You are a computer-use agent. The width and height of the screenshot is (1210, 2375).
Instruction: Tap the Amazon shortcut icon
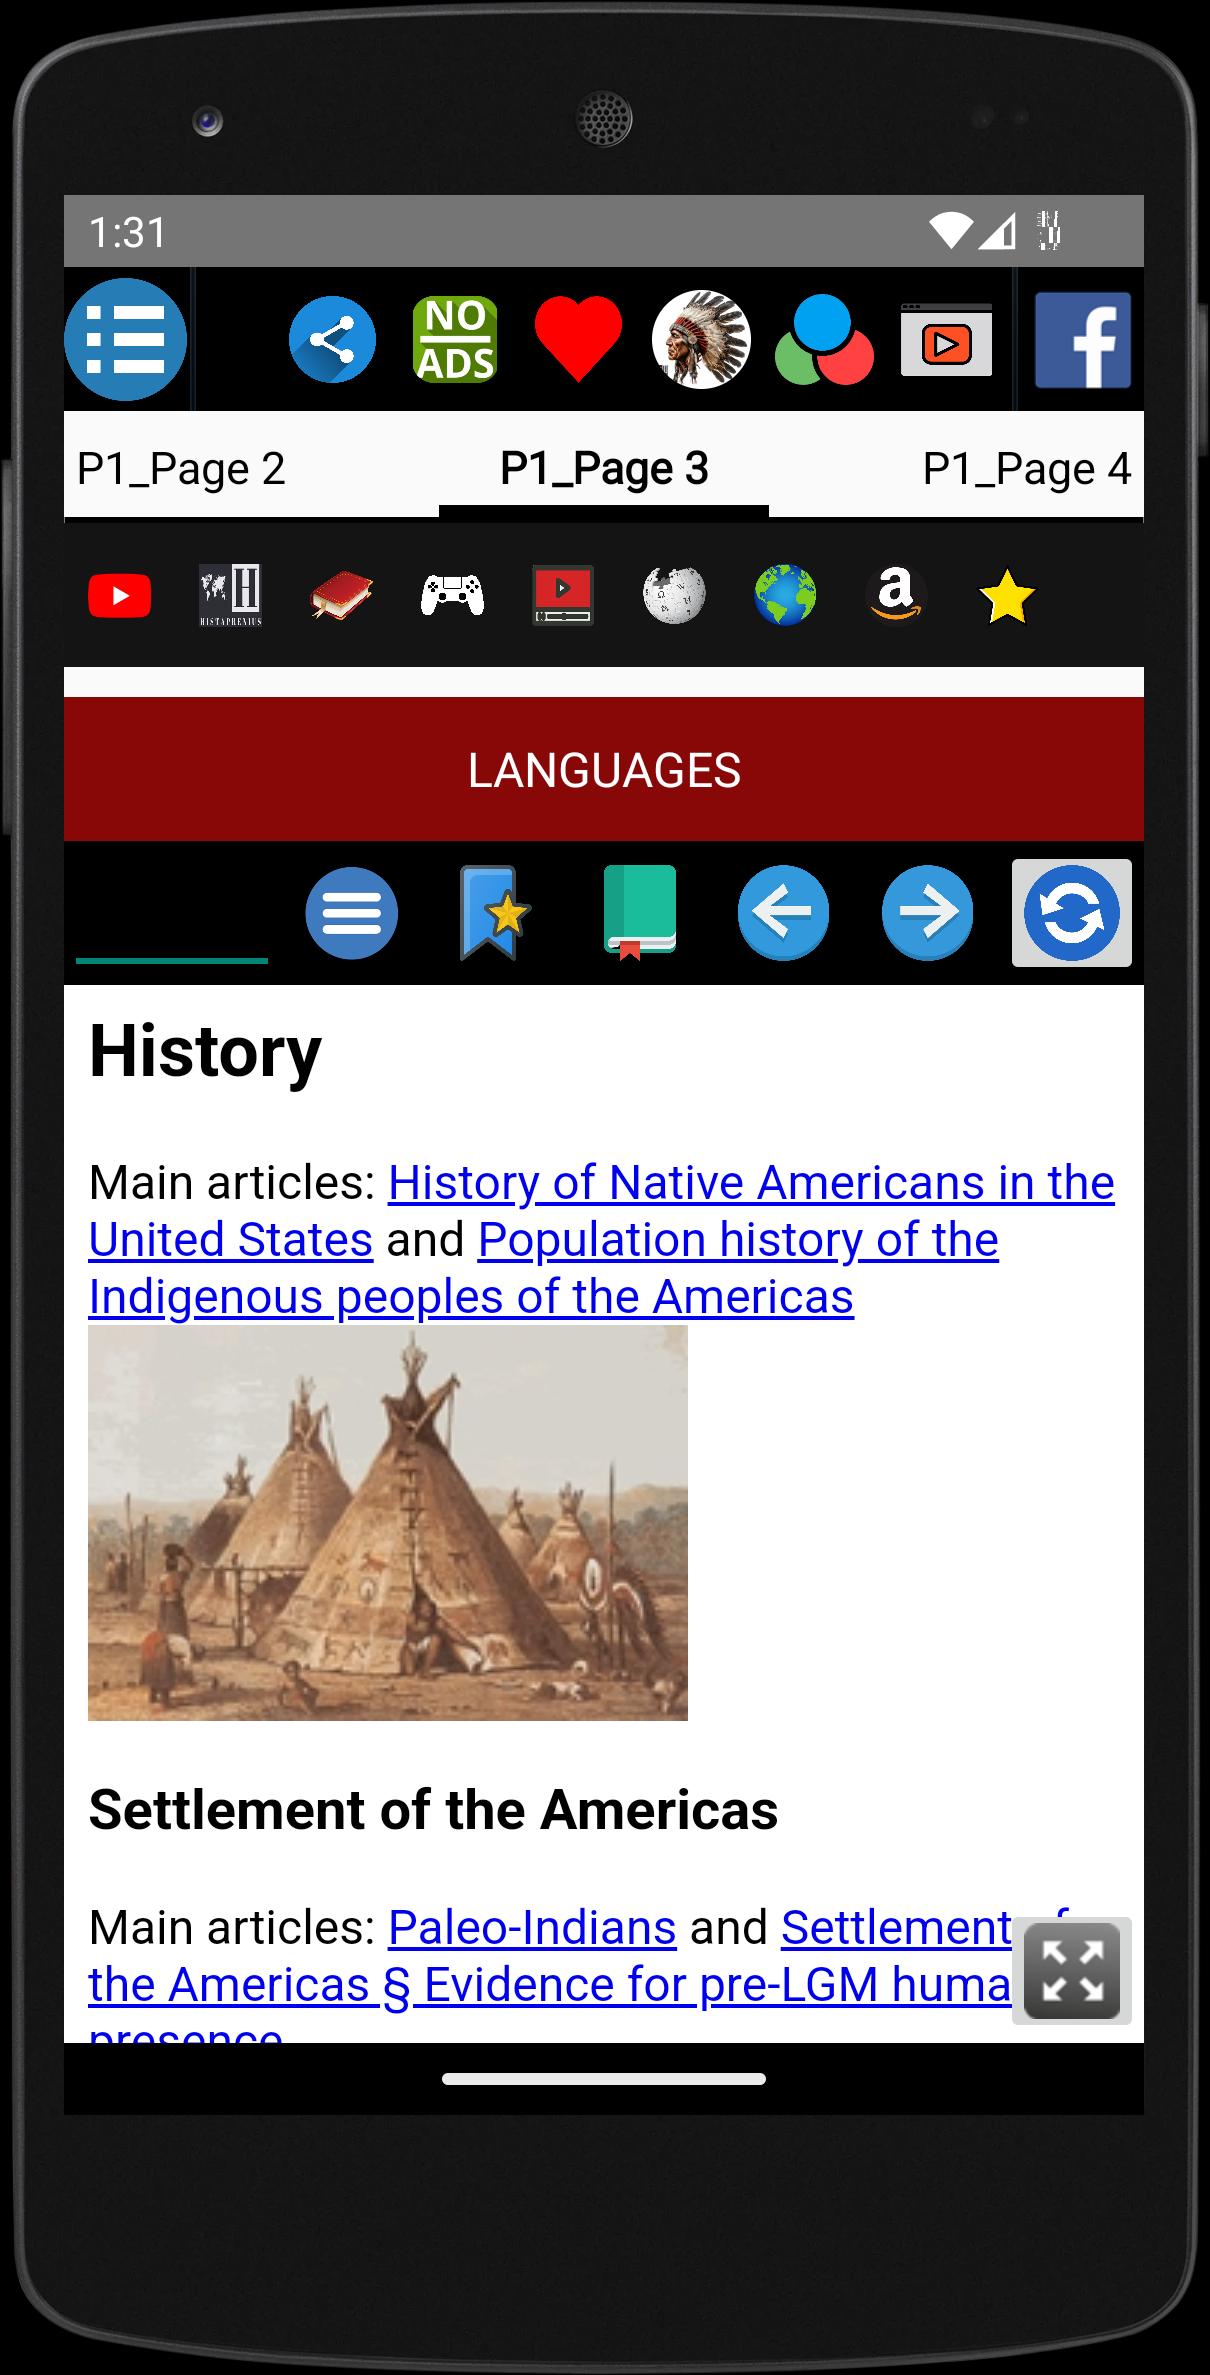(x=896, y=595)
